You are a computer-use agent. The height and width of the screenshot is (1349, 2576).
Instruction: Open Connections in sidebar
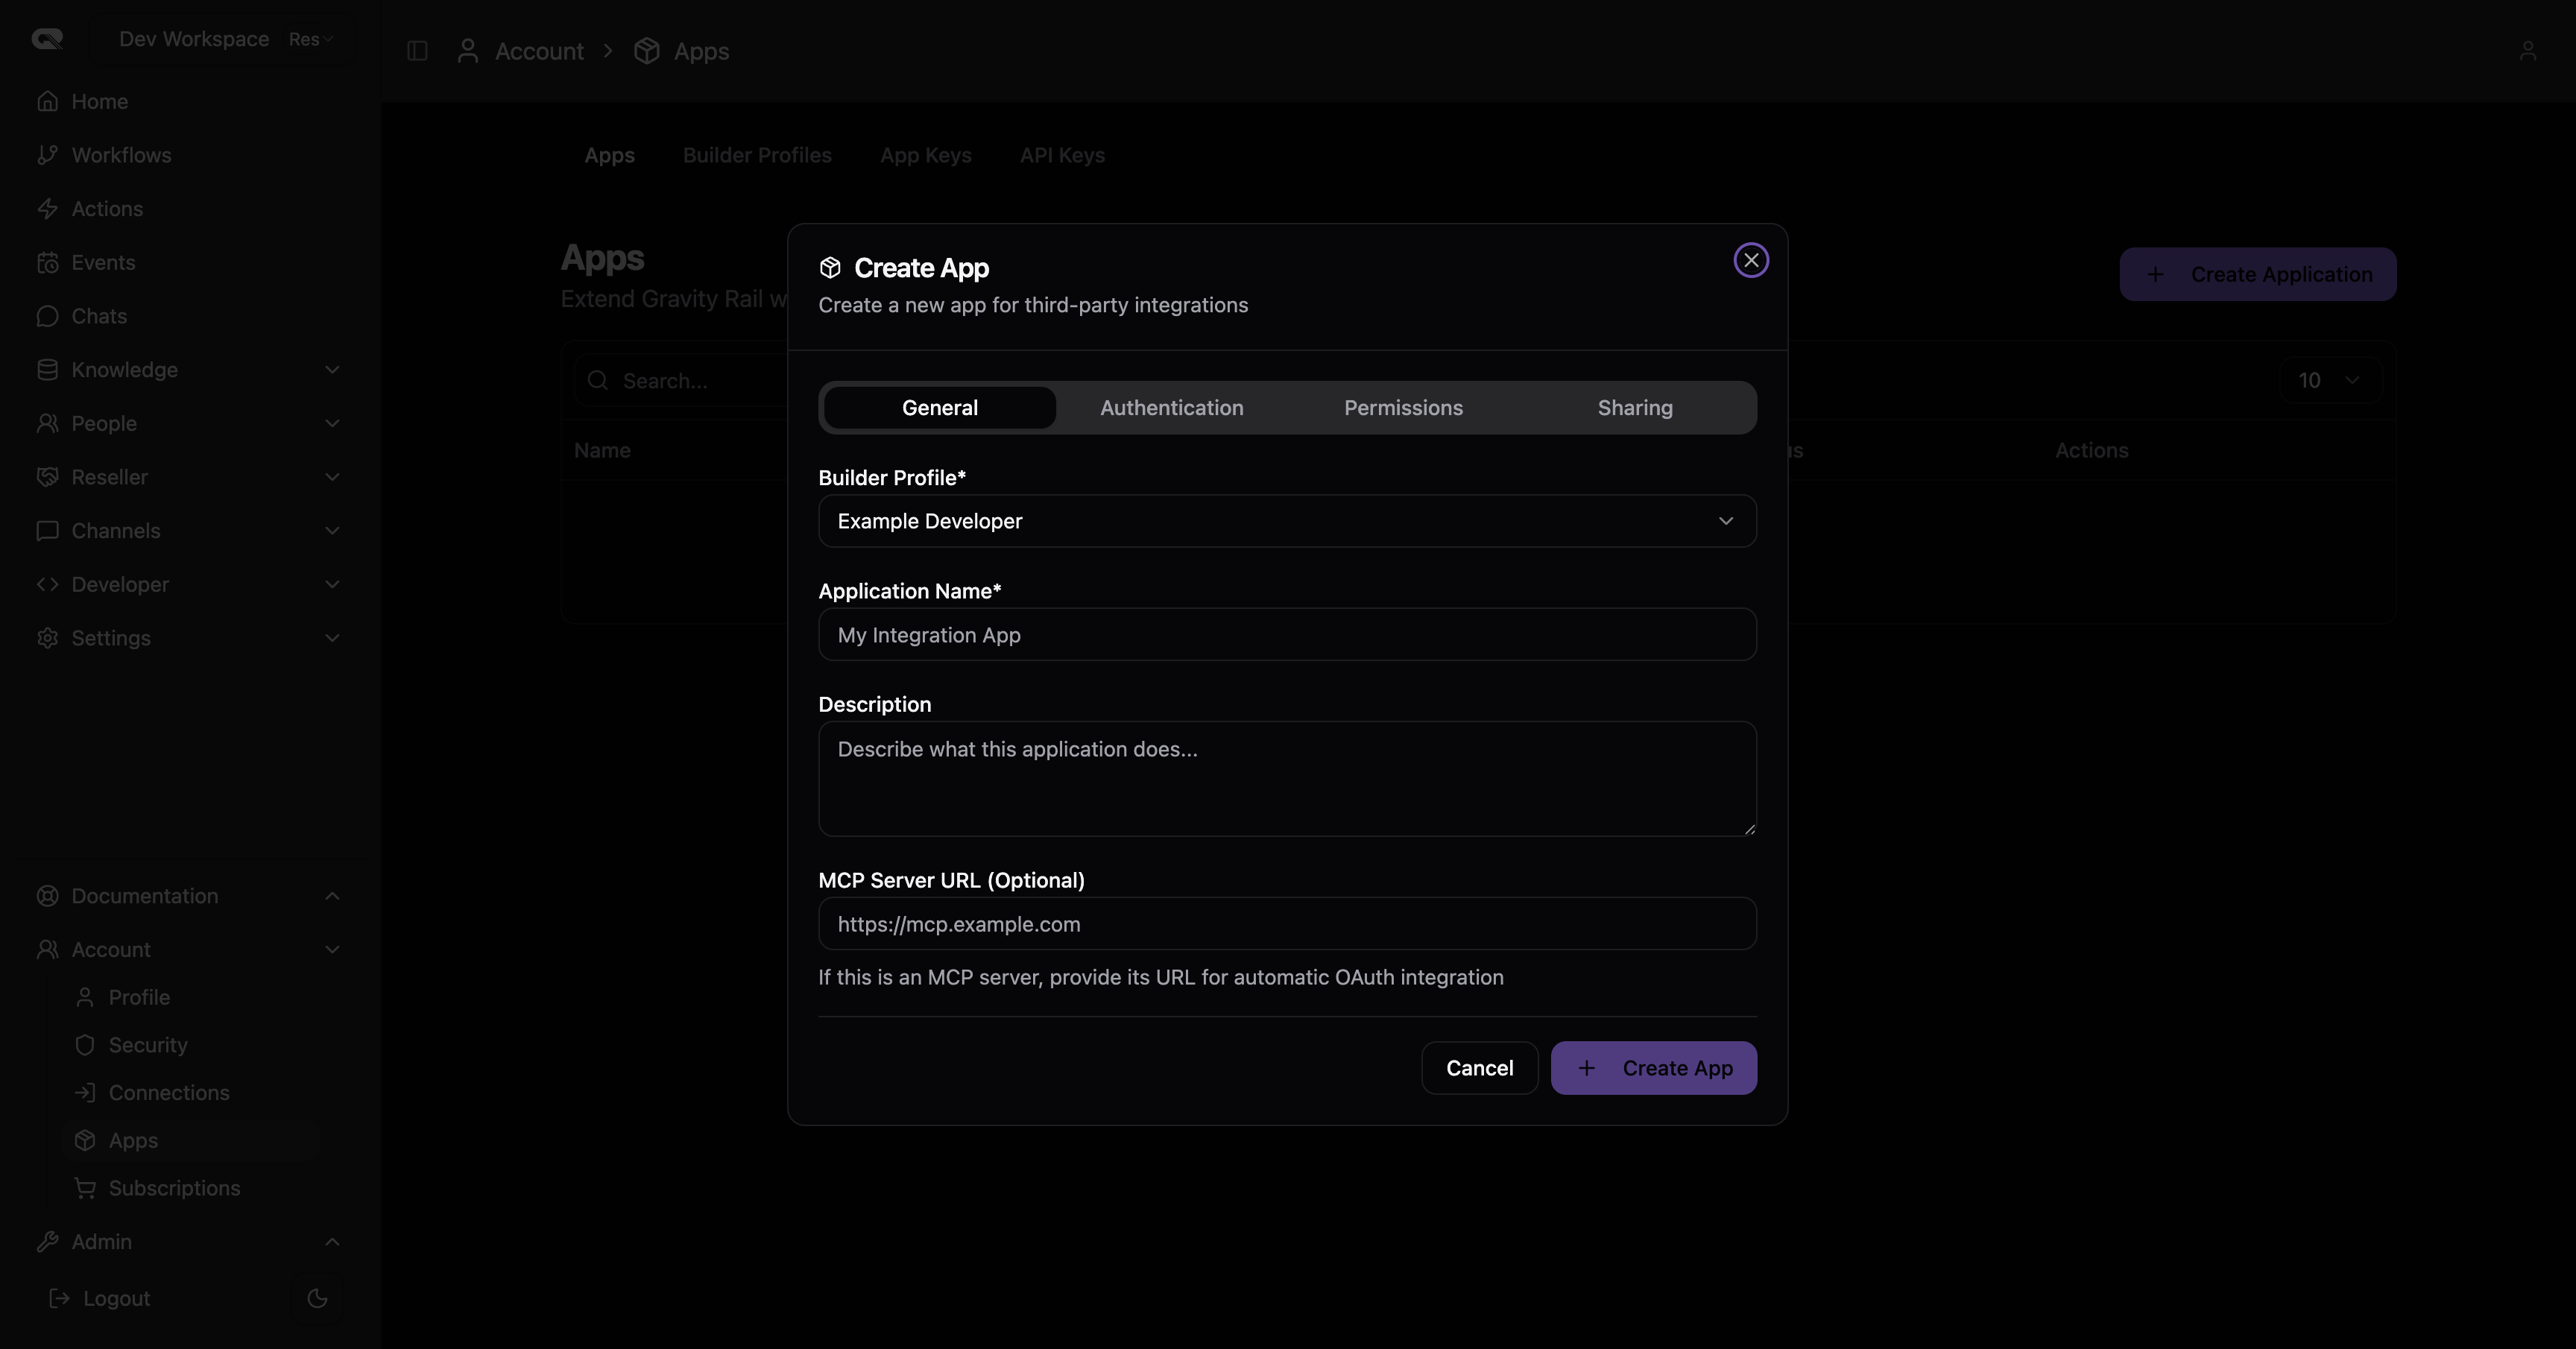pos(169,1093)
